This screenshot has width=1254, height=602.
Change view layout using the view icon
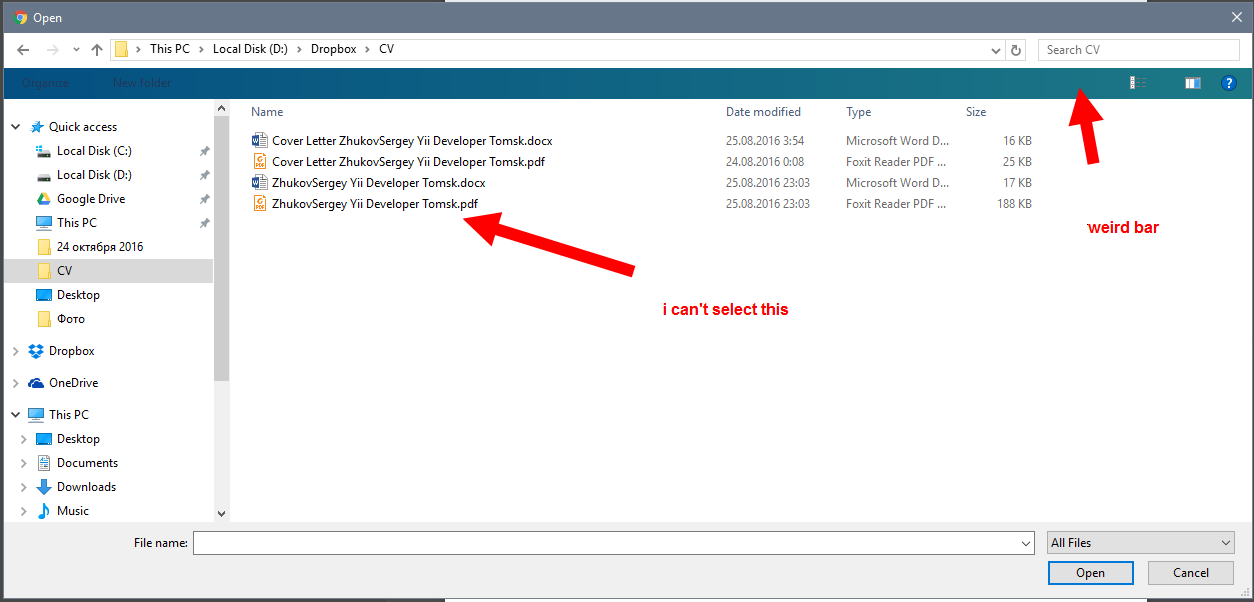tap(1138, 83)
